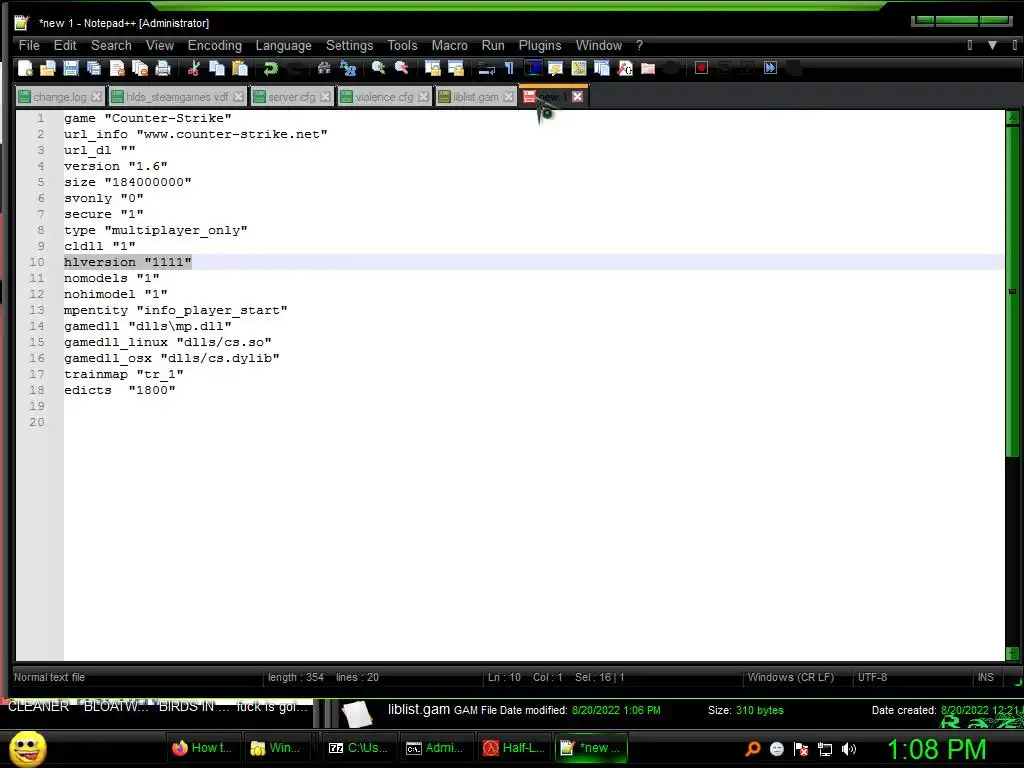Screen dimensions: 1024x768
Task: Toggle INS insert mode in status bar
Action: pyautogui.click(x=985, y=677)
